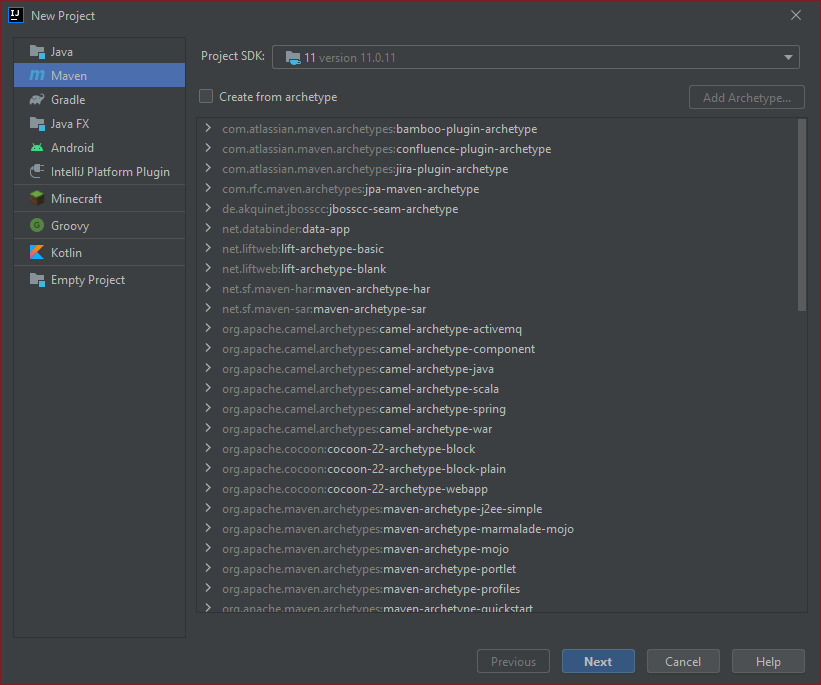Select camel-archetype-scala row text

(360, 389)
